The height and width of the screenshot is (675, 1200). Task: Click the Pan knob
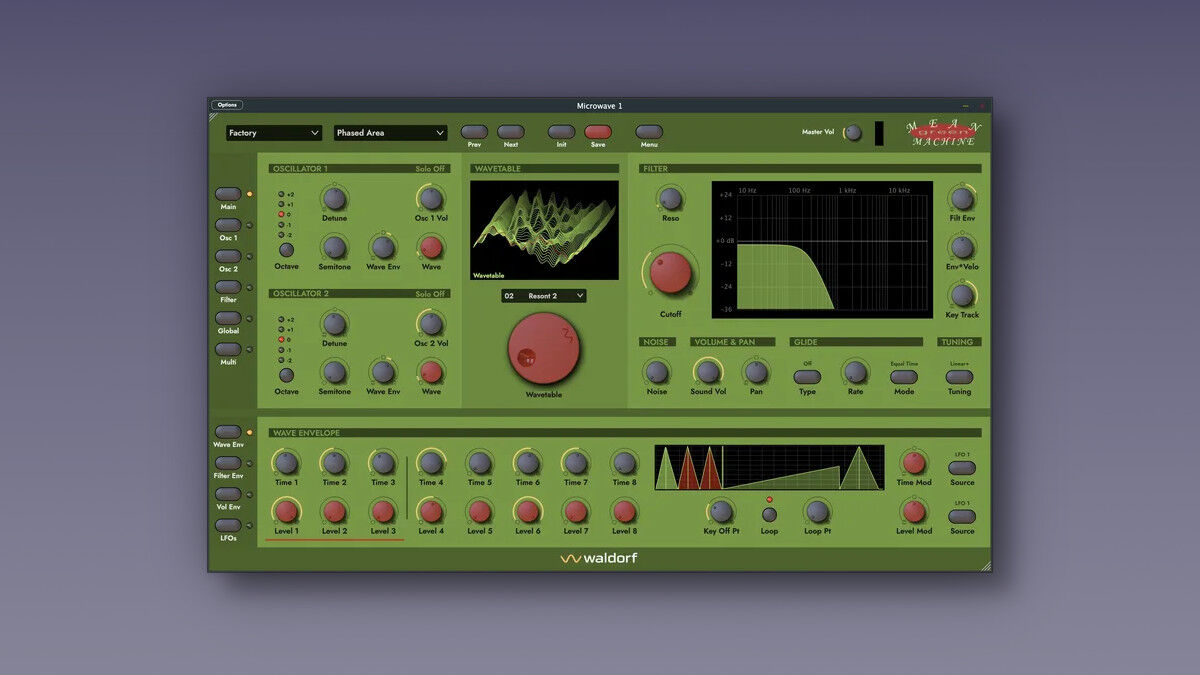point(756,372)
